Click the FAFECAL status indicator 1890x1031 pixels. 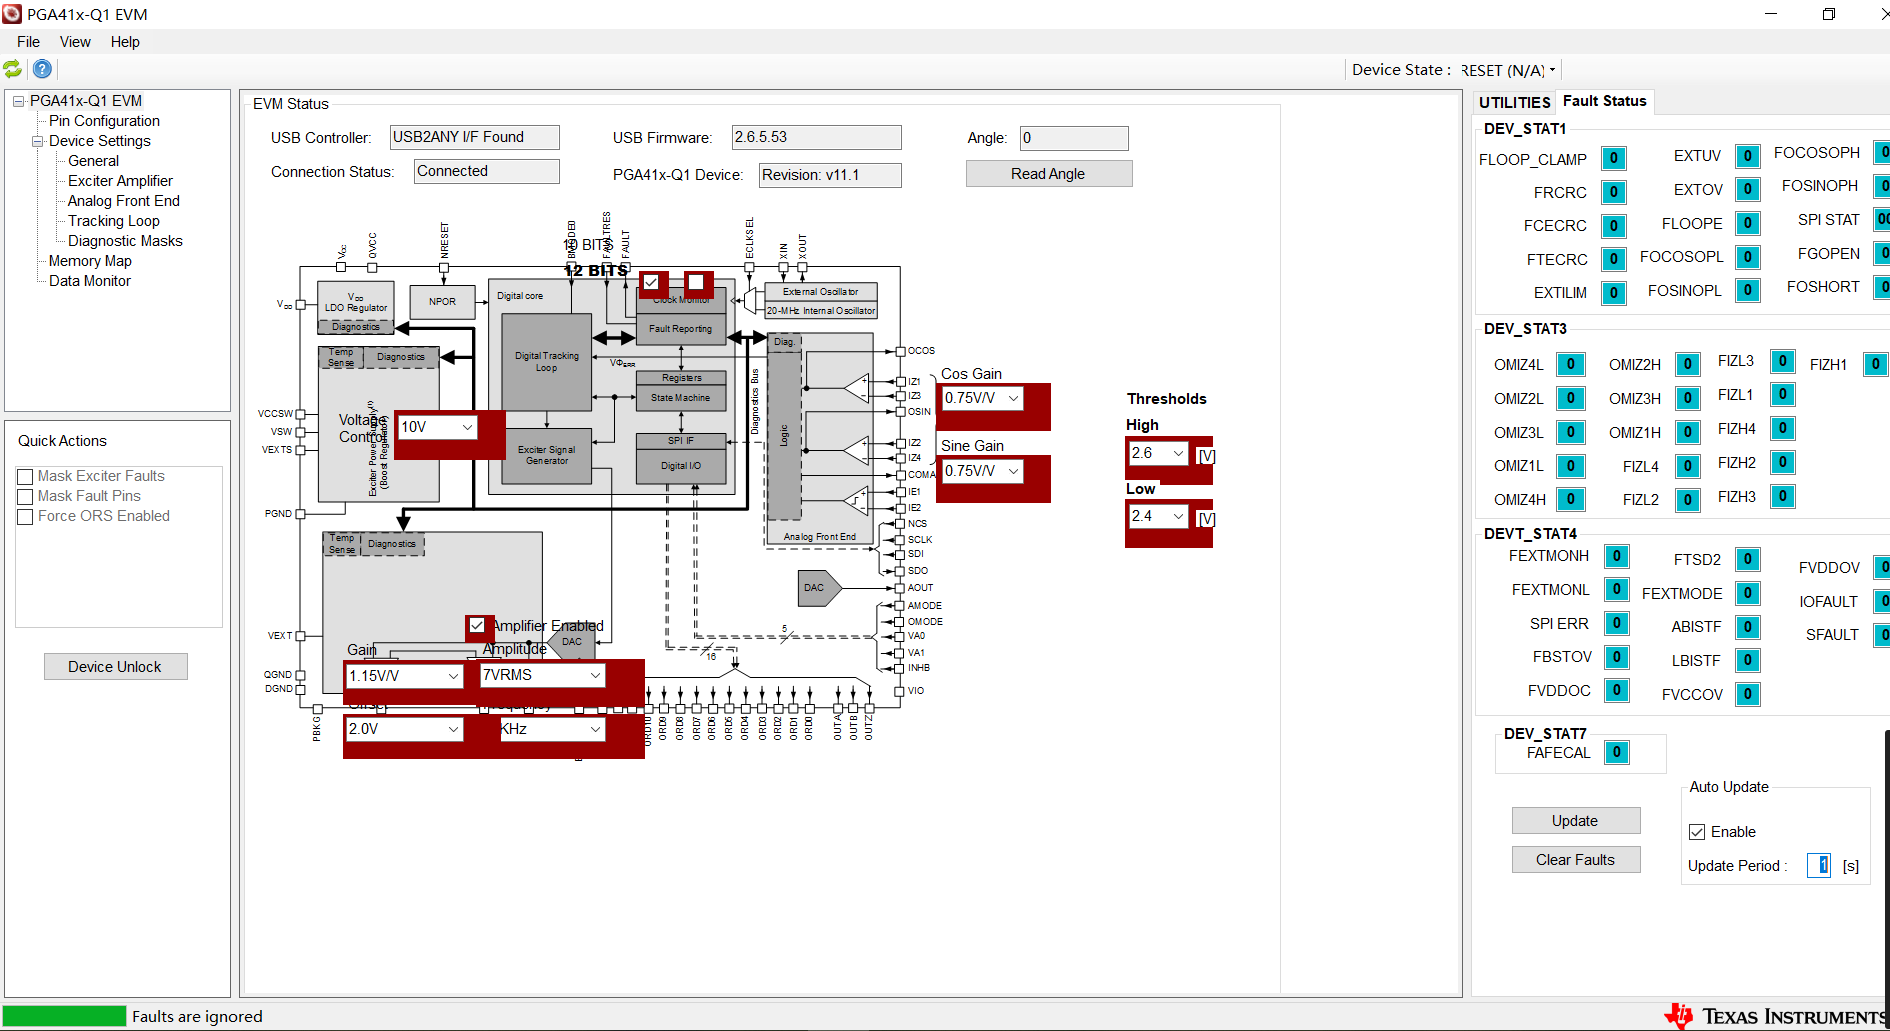[1616, 752]
